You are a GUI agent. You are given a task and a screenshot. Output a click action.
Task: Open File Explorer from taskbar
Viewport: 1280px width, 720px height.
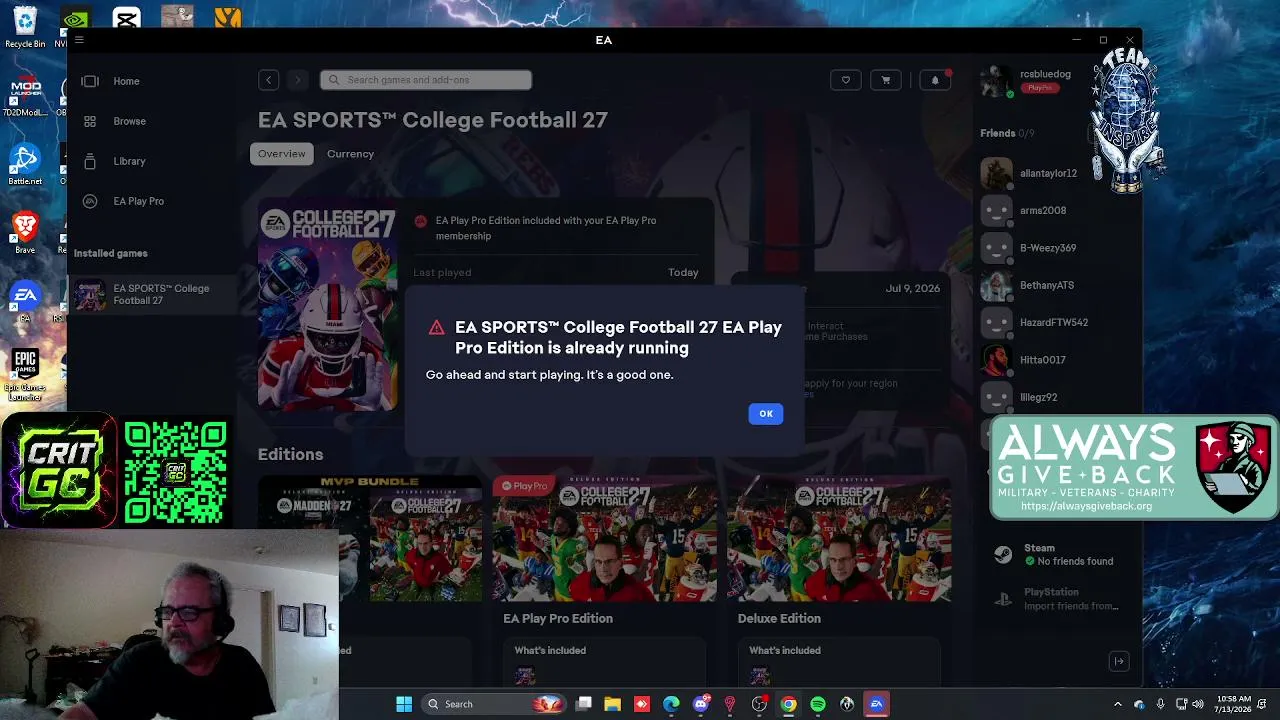pos(613,704)
